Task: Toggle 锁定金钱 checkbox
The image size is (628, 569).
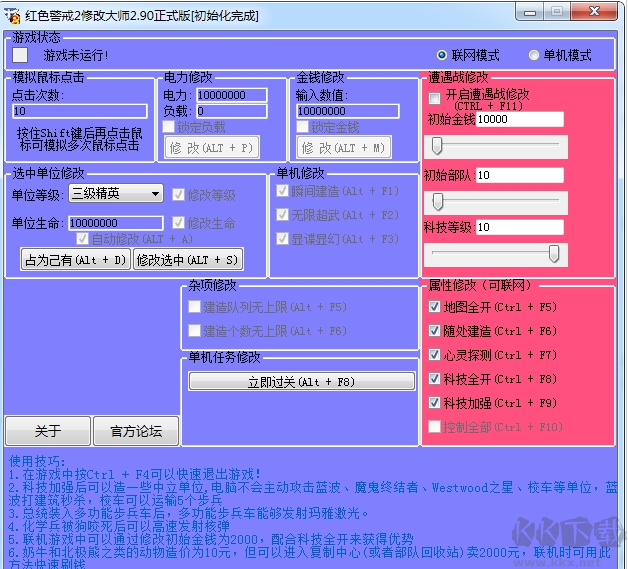Action: pos(302,127)
